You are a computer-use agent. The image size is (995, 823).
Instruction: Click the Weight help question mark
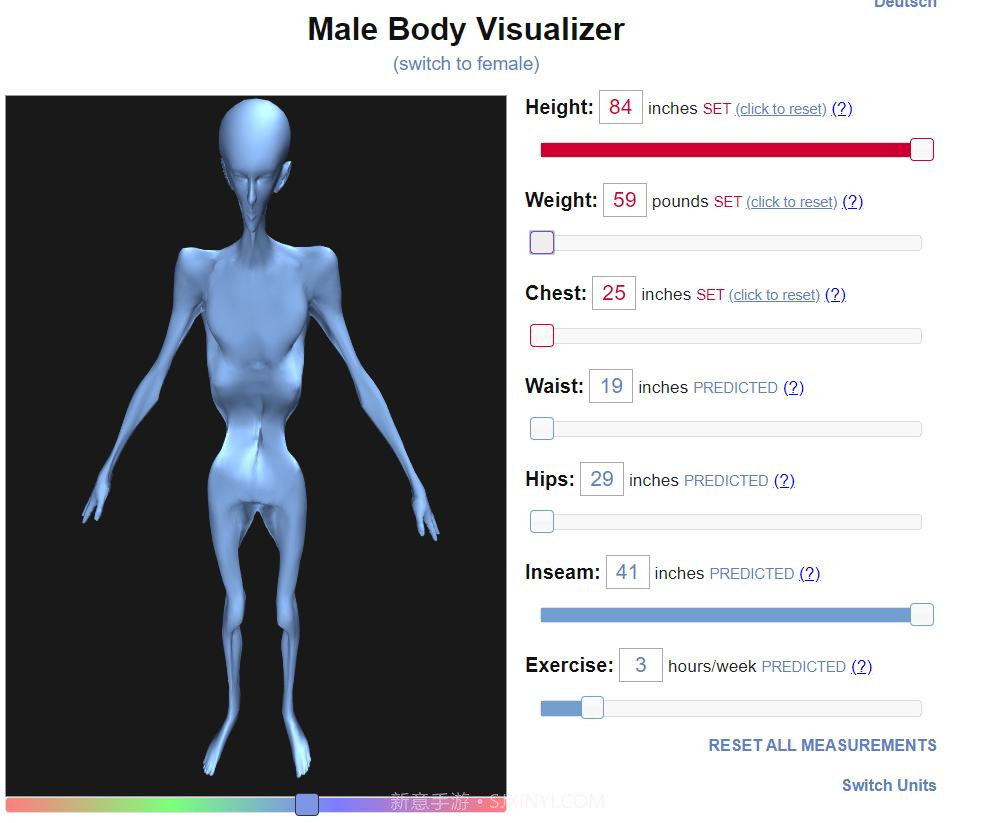[852, 201]
